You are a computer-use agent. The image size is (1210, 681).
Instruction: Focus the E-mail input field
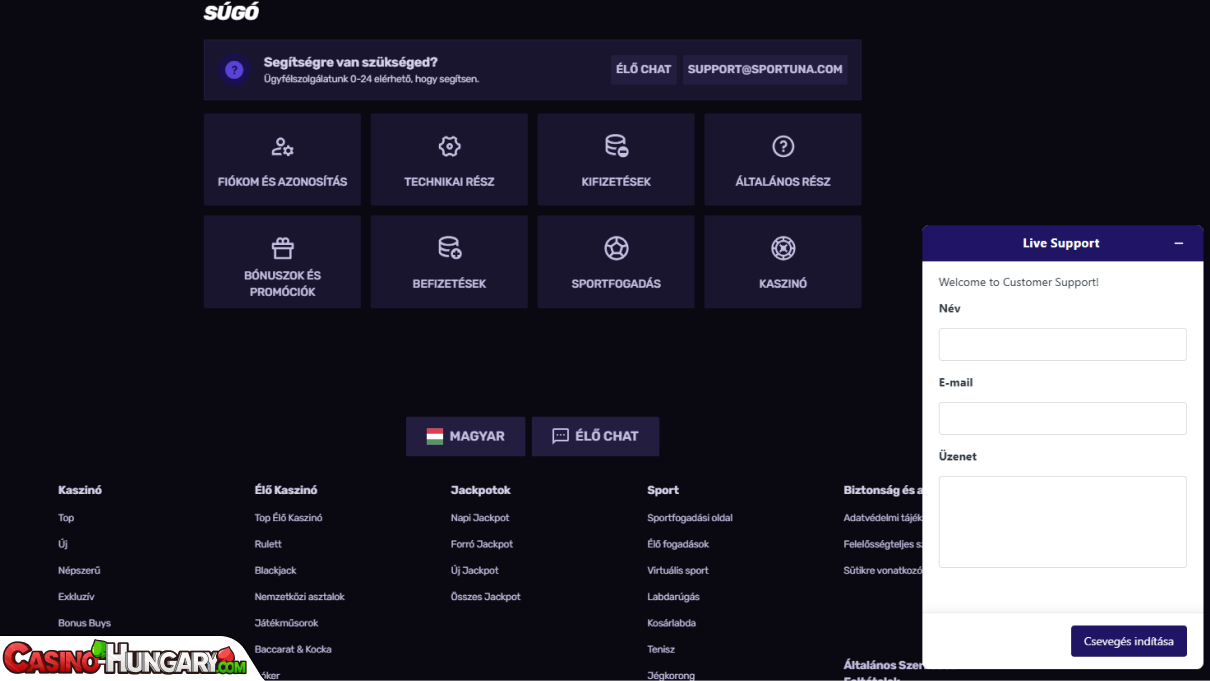click(x=1062, y=418)
